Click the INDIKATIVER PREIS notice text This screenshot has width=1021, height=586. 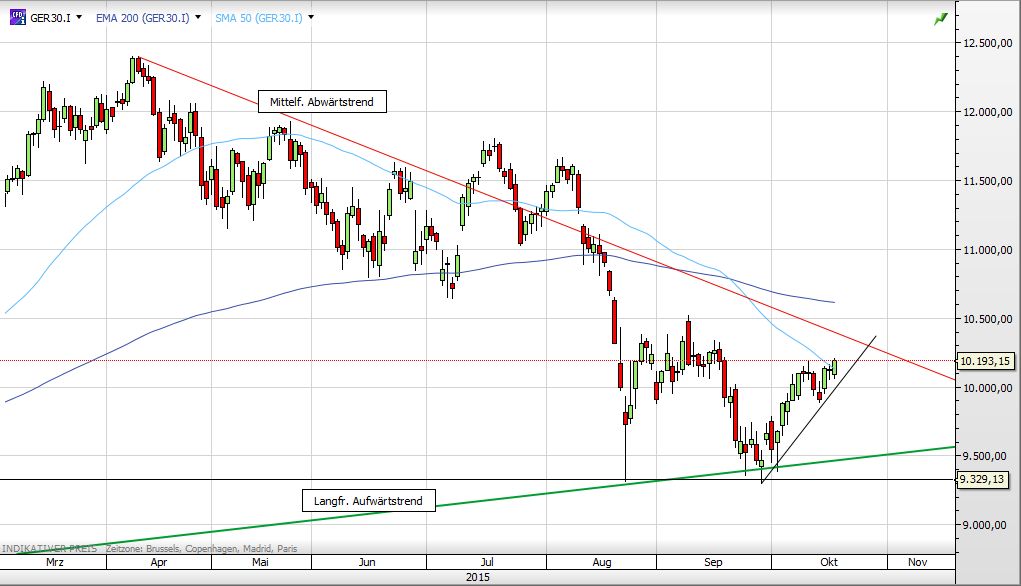[49, 549]
